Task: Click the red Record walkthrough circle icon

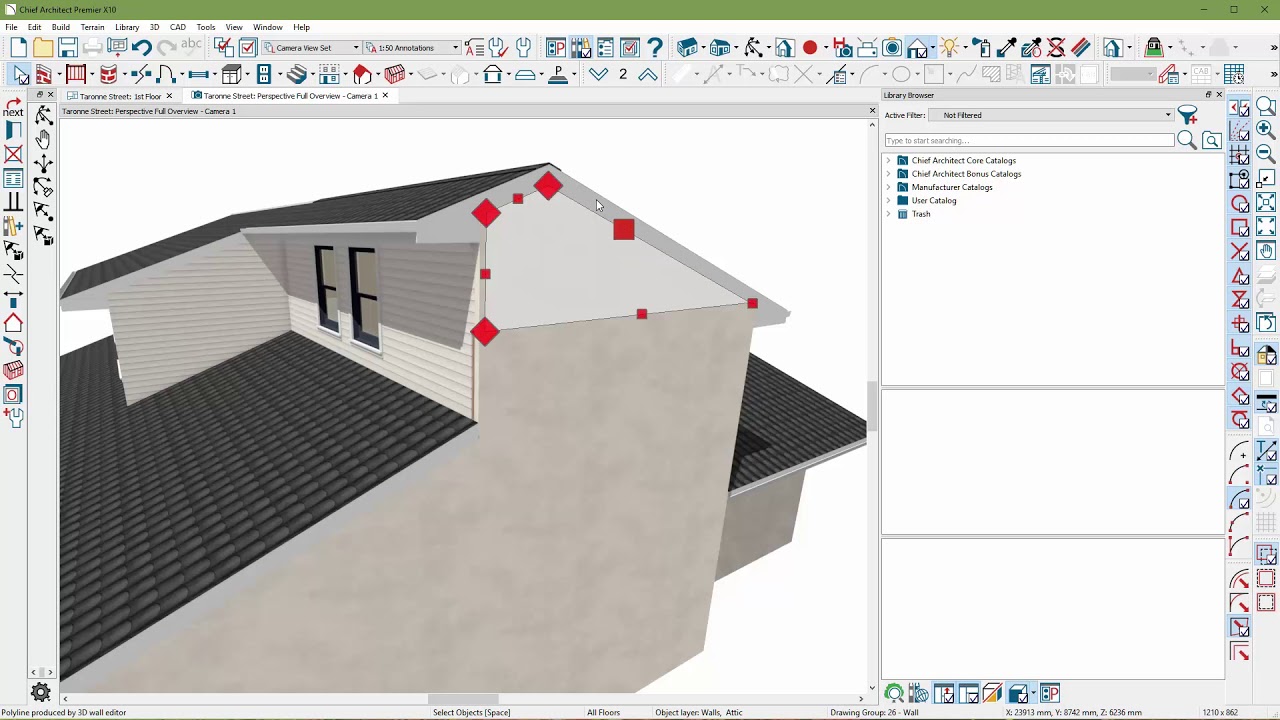Action: pos(810,48)
